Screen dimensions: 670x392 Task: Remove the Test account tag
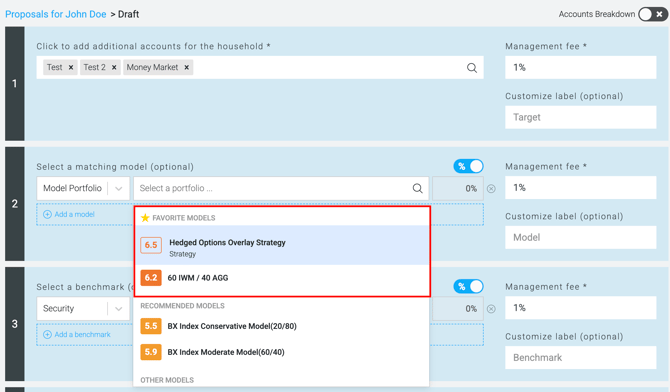pyautogui.click(x=71, y=68)
